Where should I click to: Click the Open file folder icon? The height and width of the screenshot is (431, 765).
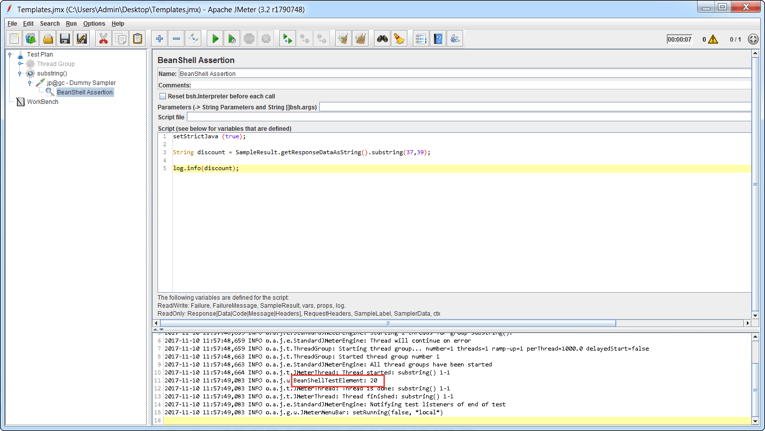[48, 39]
